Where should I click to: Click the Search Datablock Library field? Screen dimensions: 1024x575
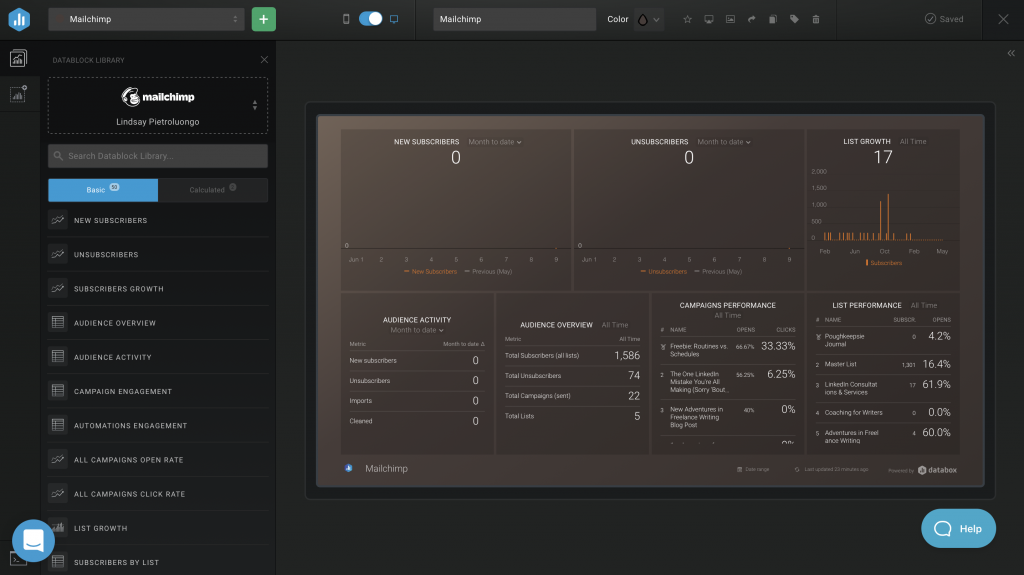pos(158,156)
